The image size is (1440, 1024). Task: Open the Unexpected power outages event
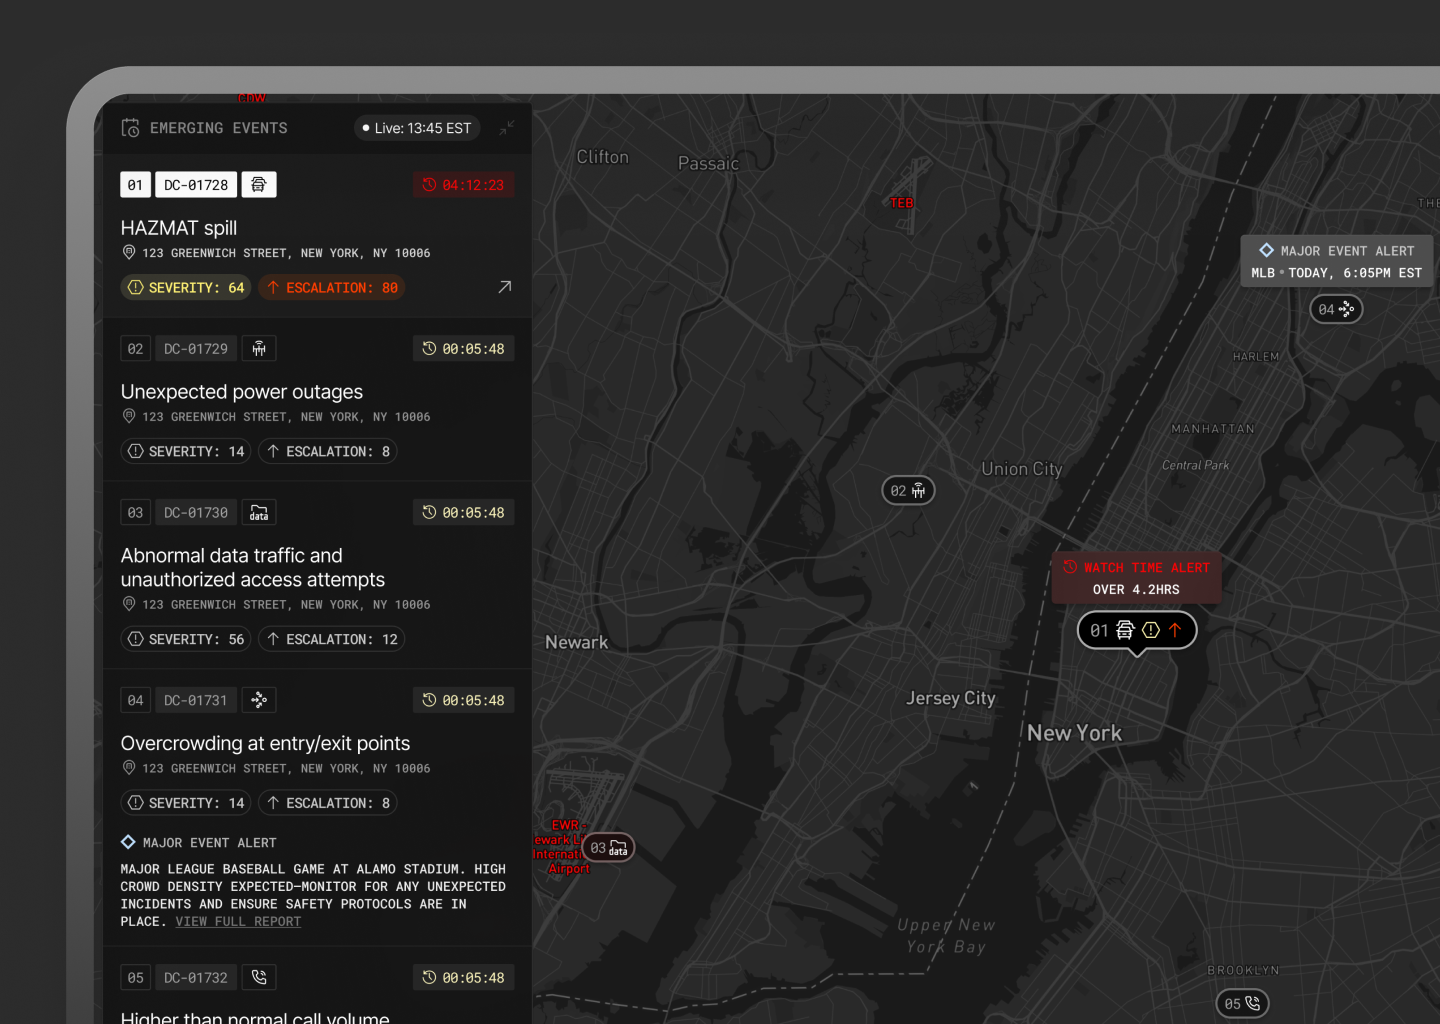pos(242,392)
